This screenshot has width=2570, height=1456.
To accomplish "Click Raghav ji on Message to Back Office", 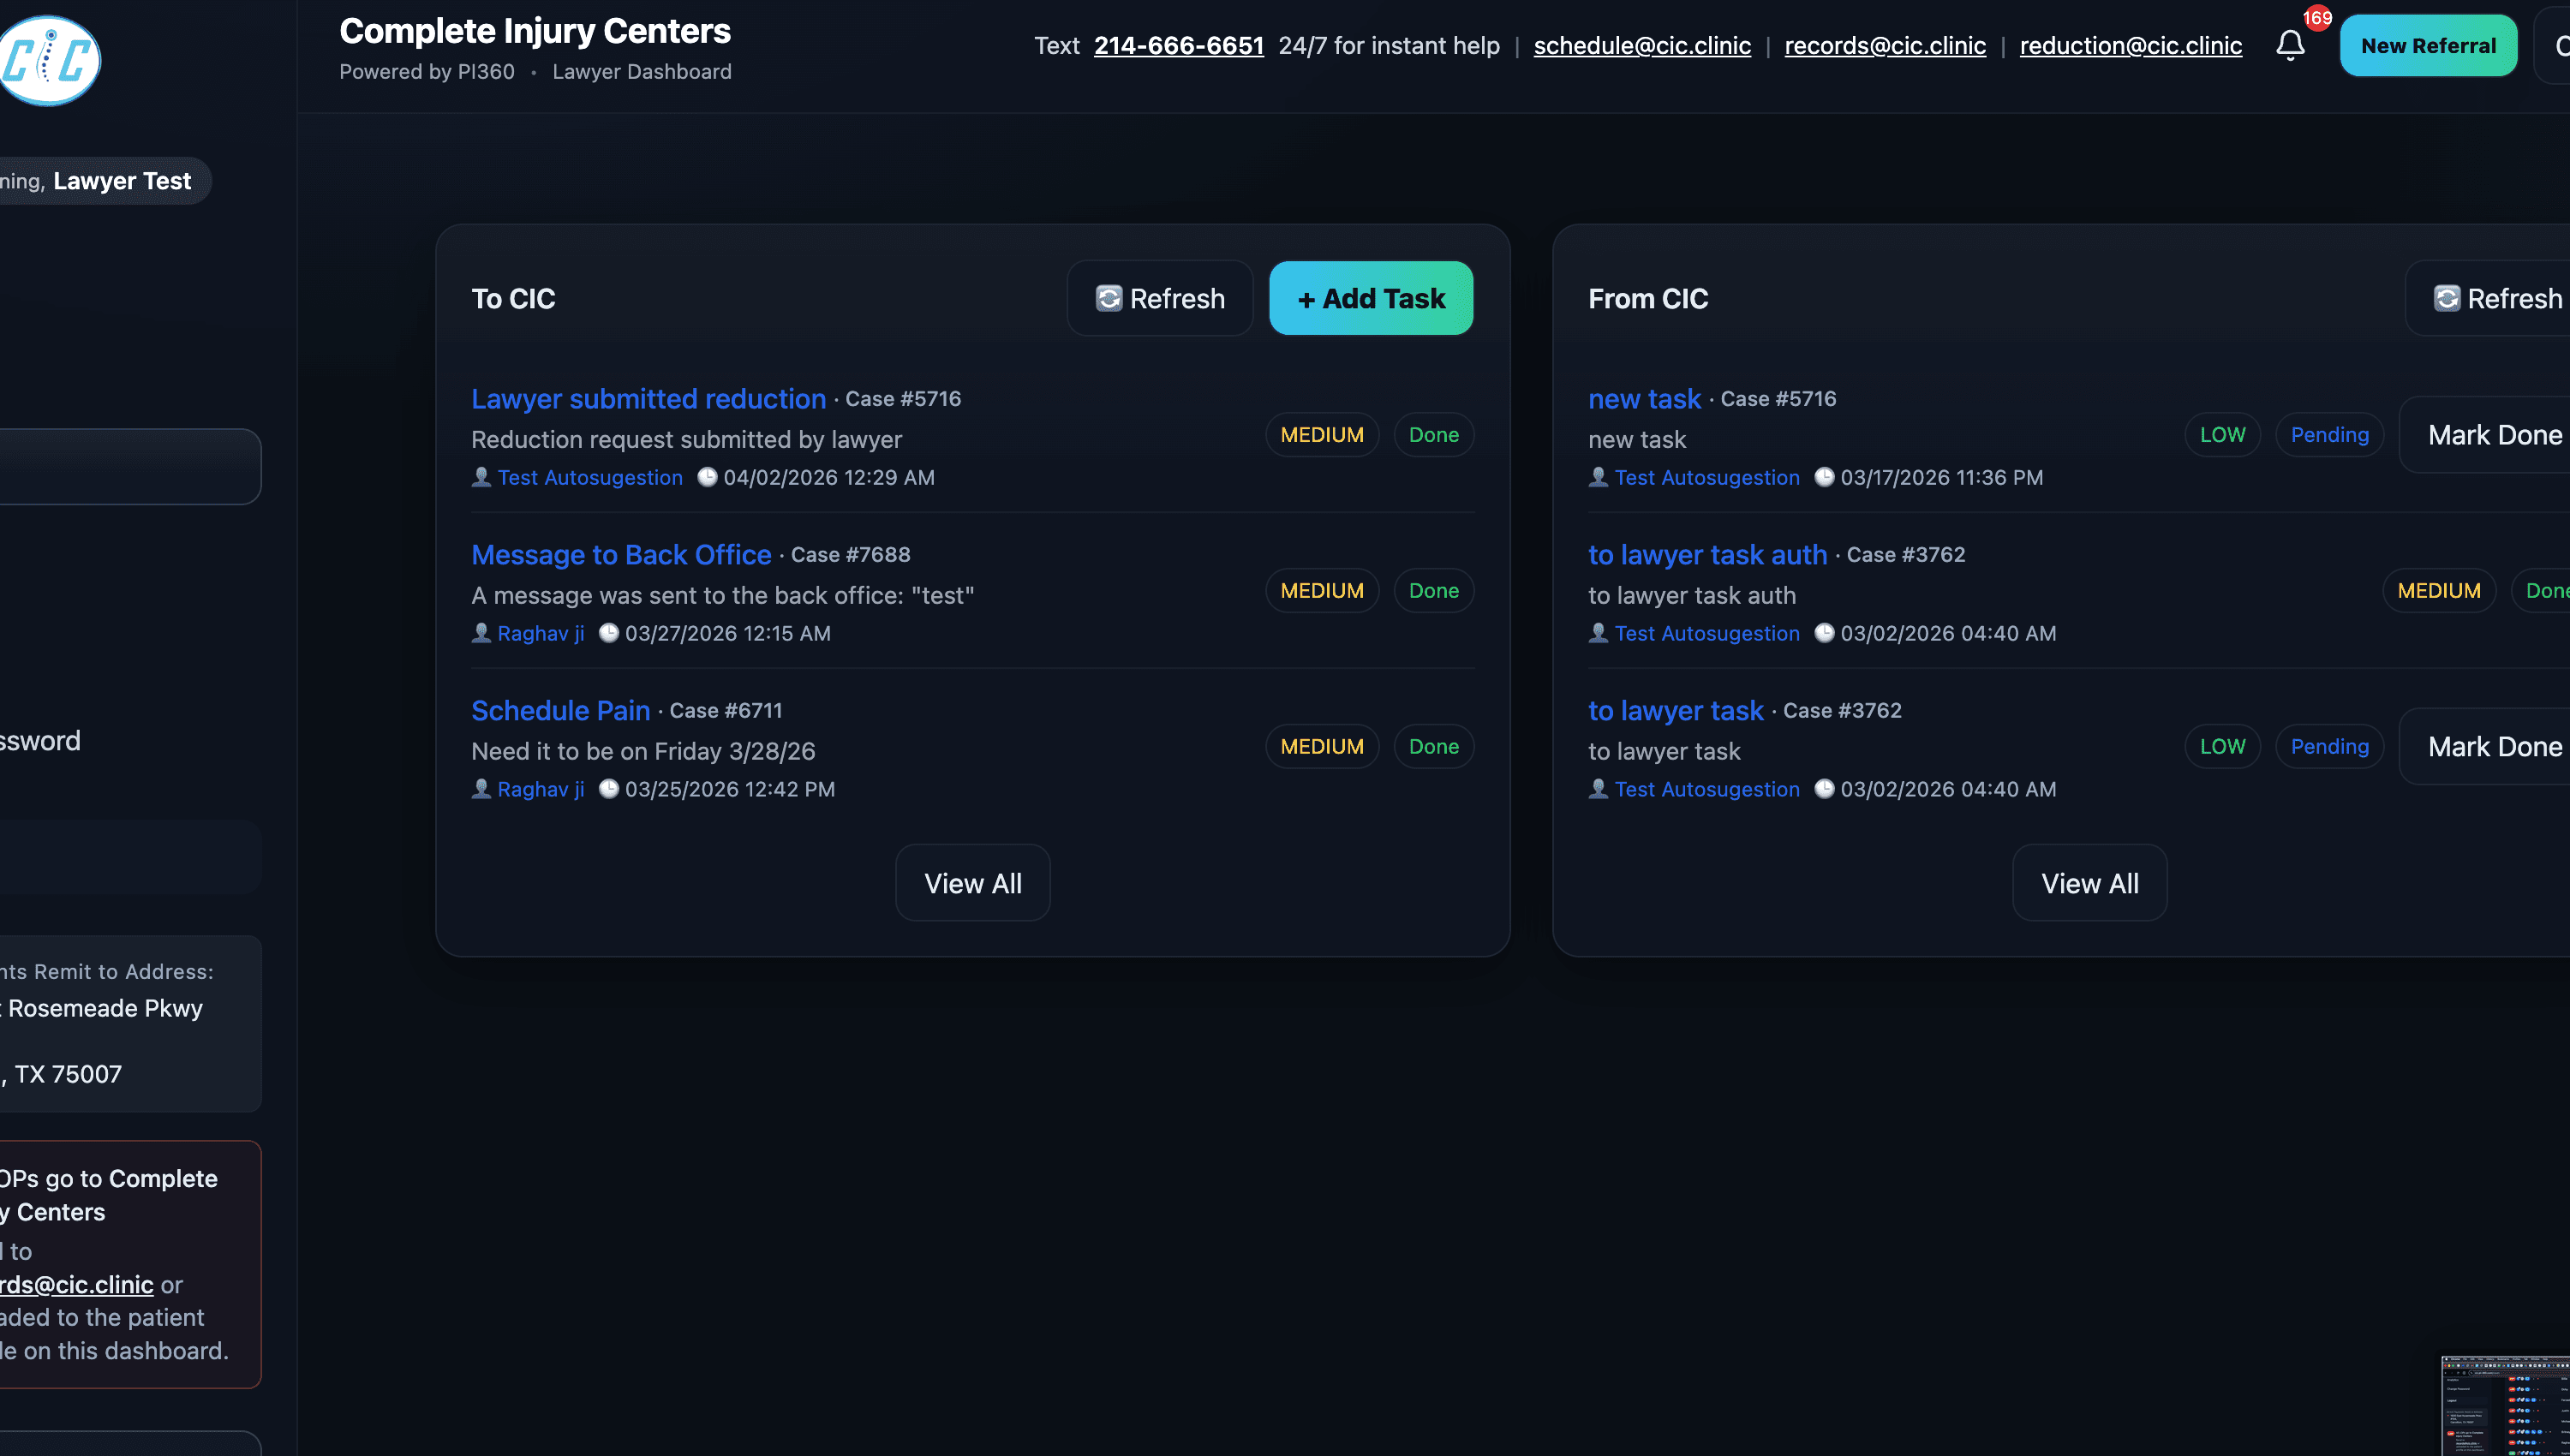I will tap(540, 633).
